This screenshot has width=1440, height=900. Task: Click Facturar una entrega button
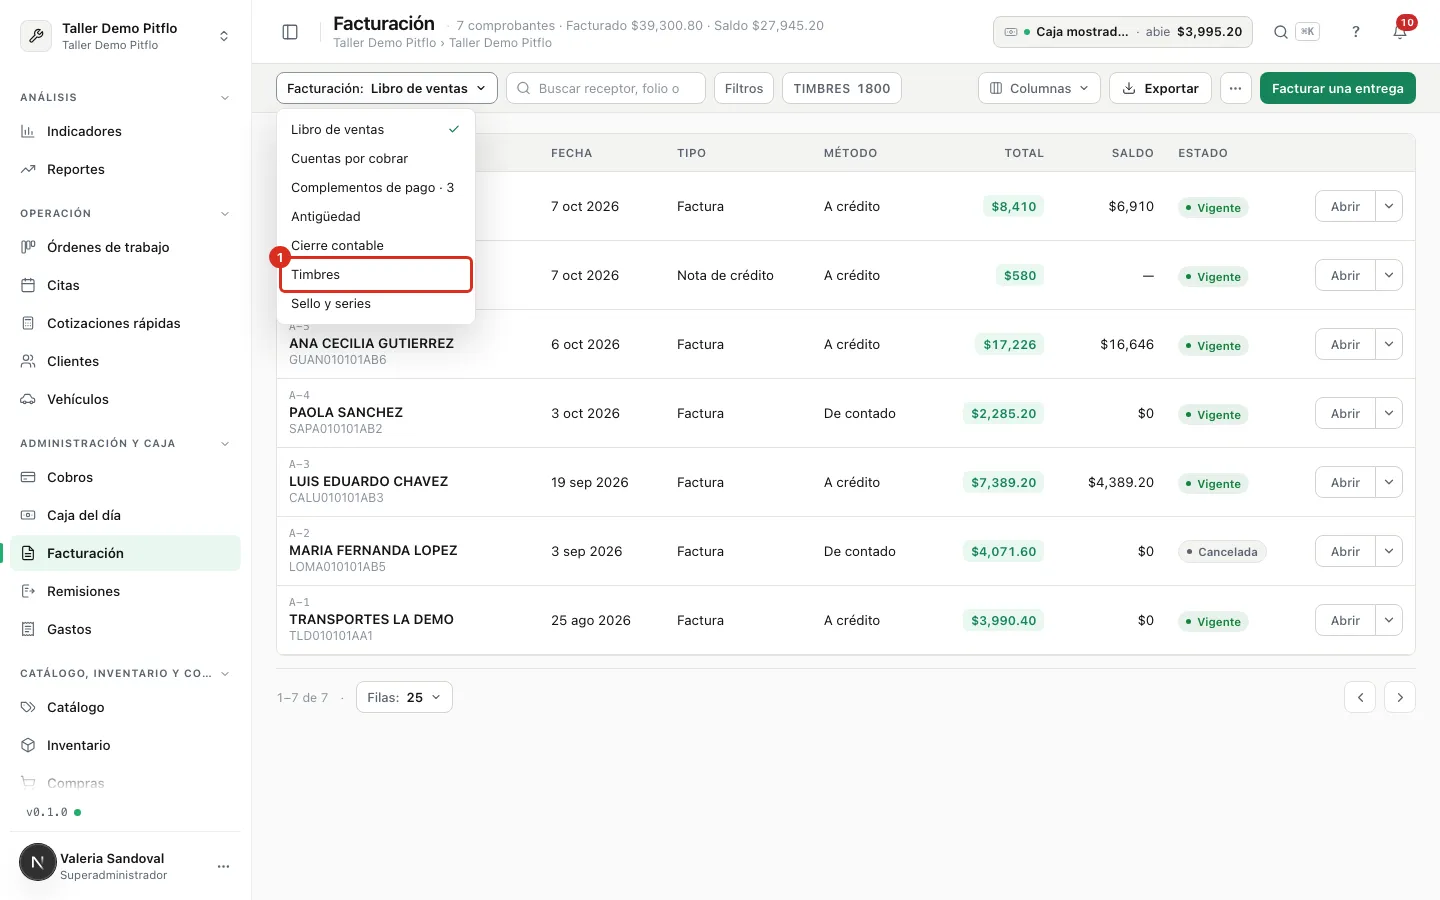[x=1338, y=88]
